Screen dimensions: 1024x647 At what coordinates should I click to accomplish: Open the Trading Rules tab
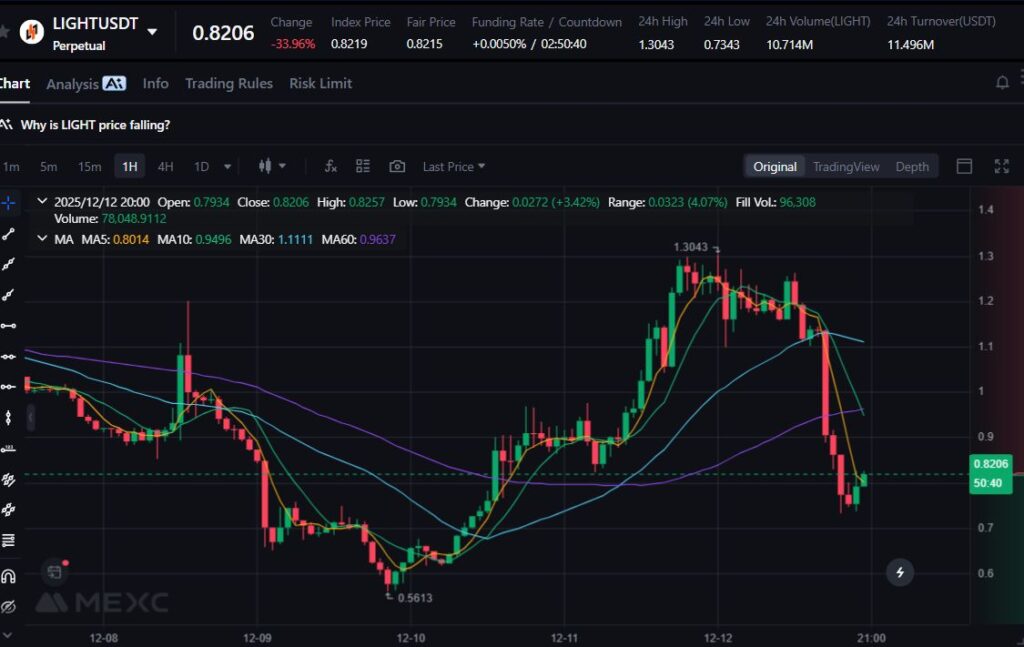[228, 84]
